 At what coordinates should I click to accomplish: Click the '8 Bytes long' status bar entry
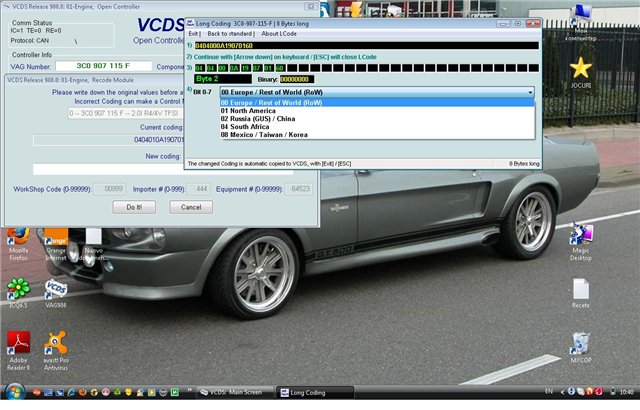524,164
